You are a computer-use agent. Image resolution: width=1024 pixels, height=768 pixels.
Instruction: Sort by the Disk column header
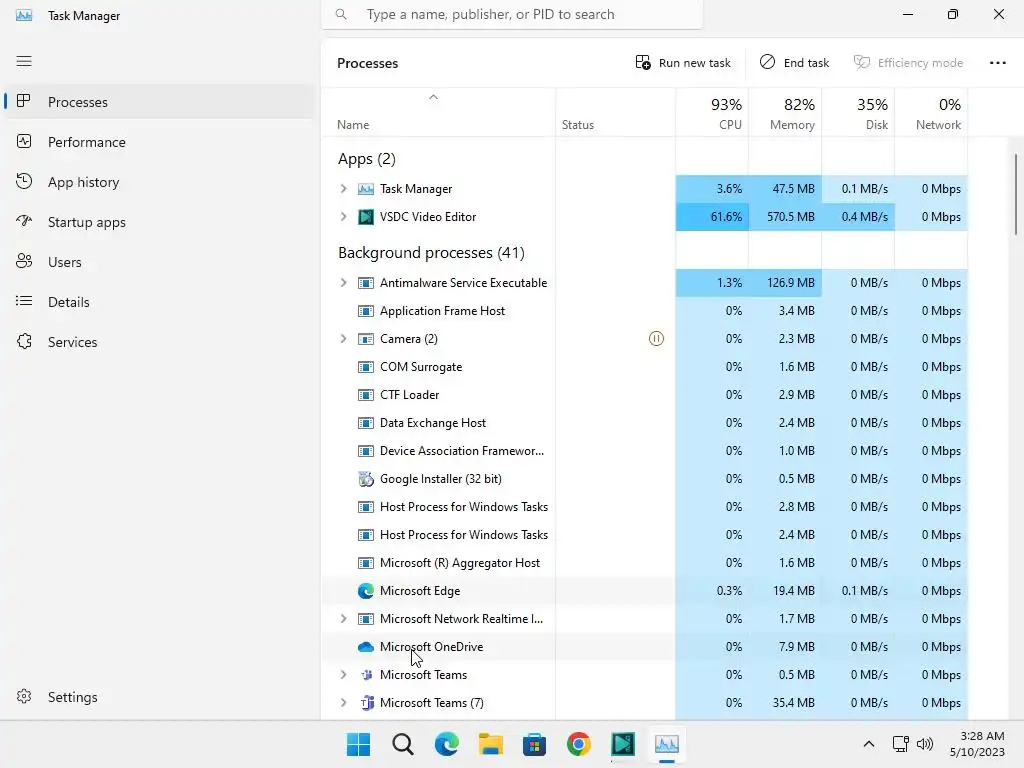pos(858,113)
